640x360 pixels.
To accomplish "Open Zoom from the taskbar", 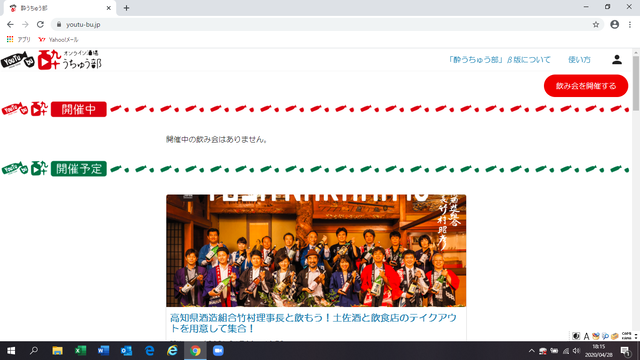I will (218, 351).
